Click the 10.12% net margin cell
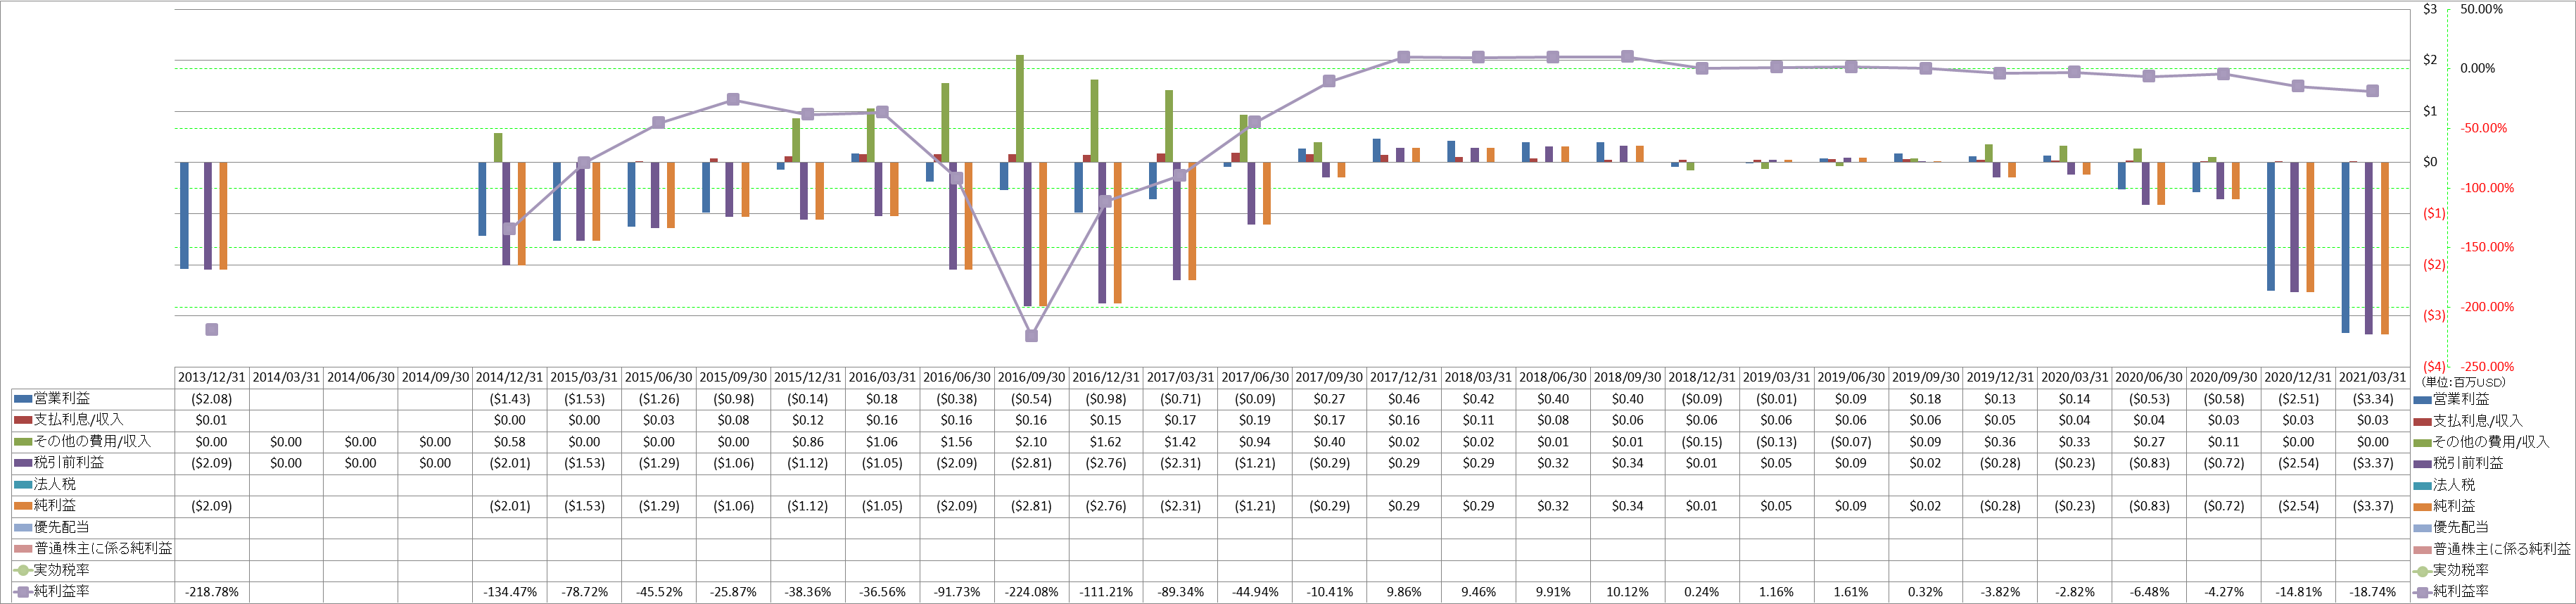2576x604 pixels. tap(1627, 592)
